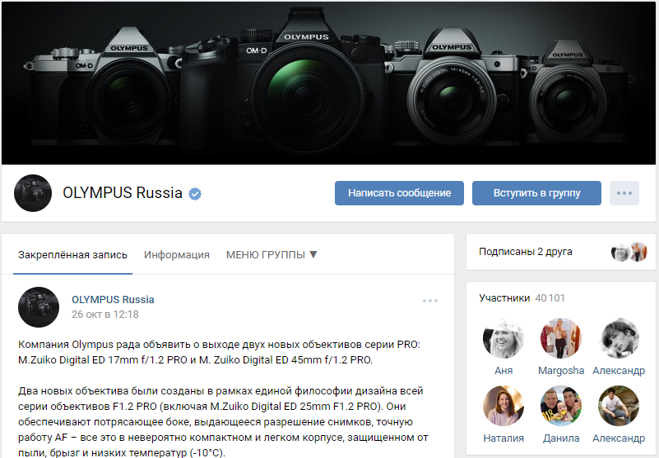Open the Участники members list header
The image size is (659, 458).
[504, 298]
